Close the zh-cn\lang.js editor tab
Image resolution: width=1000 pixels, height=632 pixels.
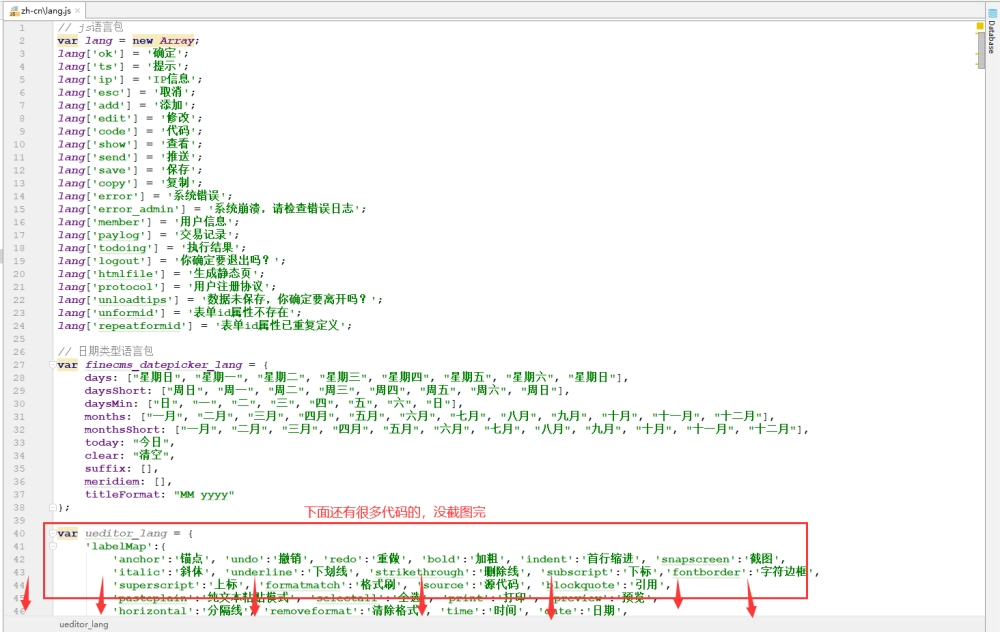click(78, 11)
